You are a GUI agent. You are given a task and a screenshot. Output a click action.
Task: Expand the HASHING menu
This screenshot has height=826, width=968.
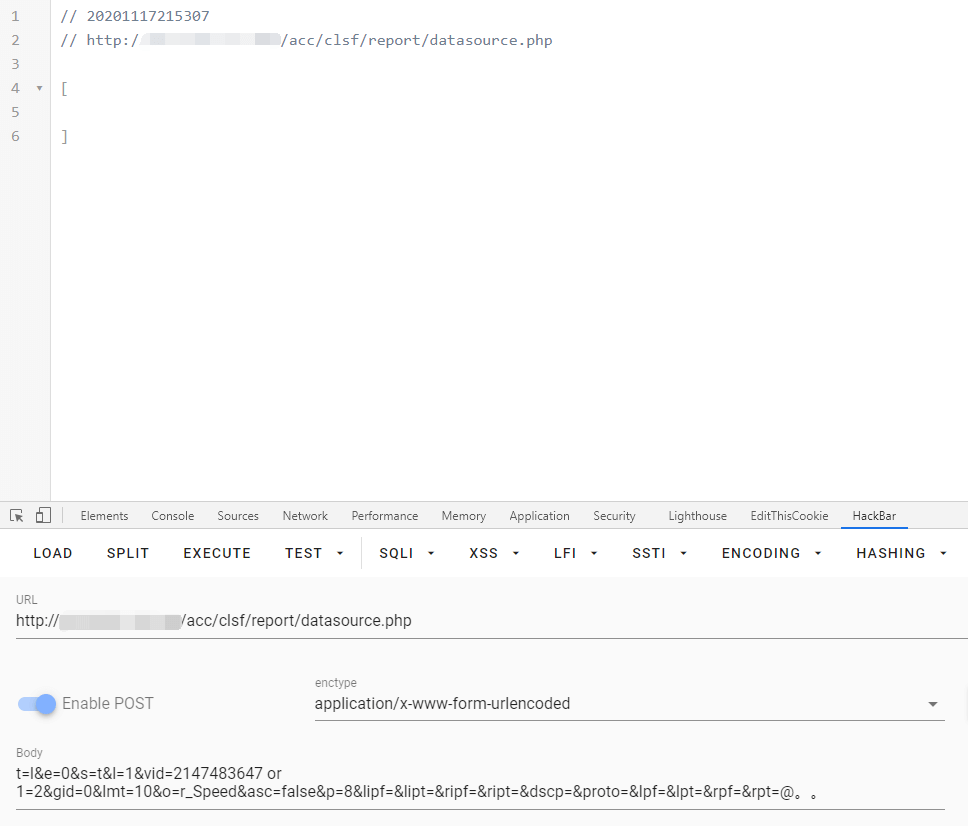[x=901, y=553]
